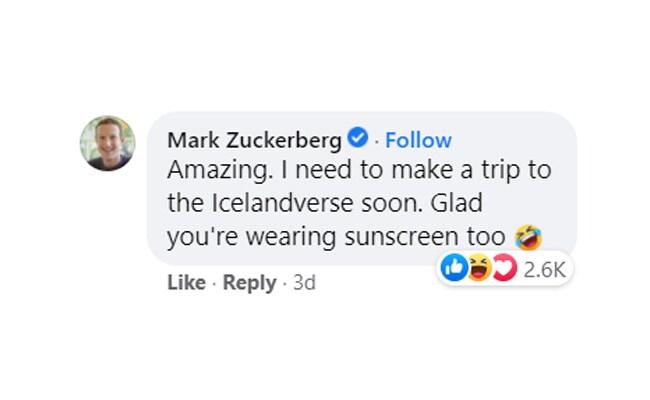Click the Haha laughing reaction icon
Viewport: 650px width, 400px height.
479,268
